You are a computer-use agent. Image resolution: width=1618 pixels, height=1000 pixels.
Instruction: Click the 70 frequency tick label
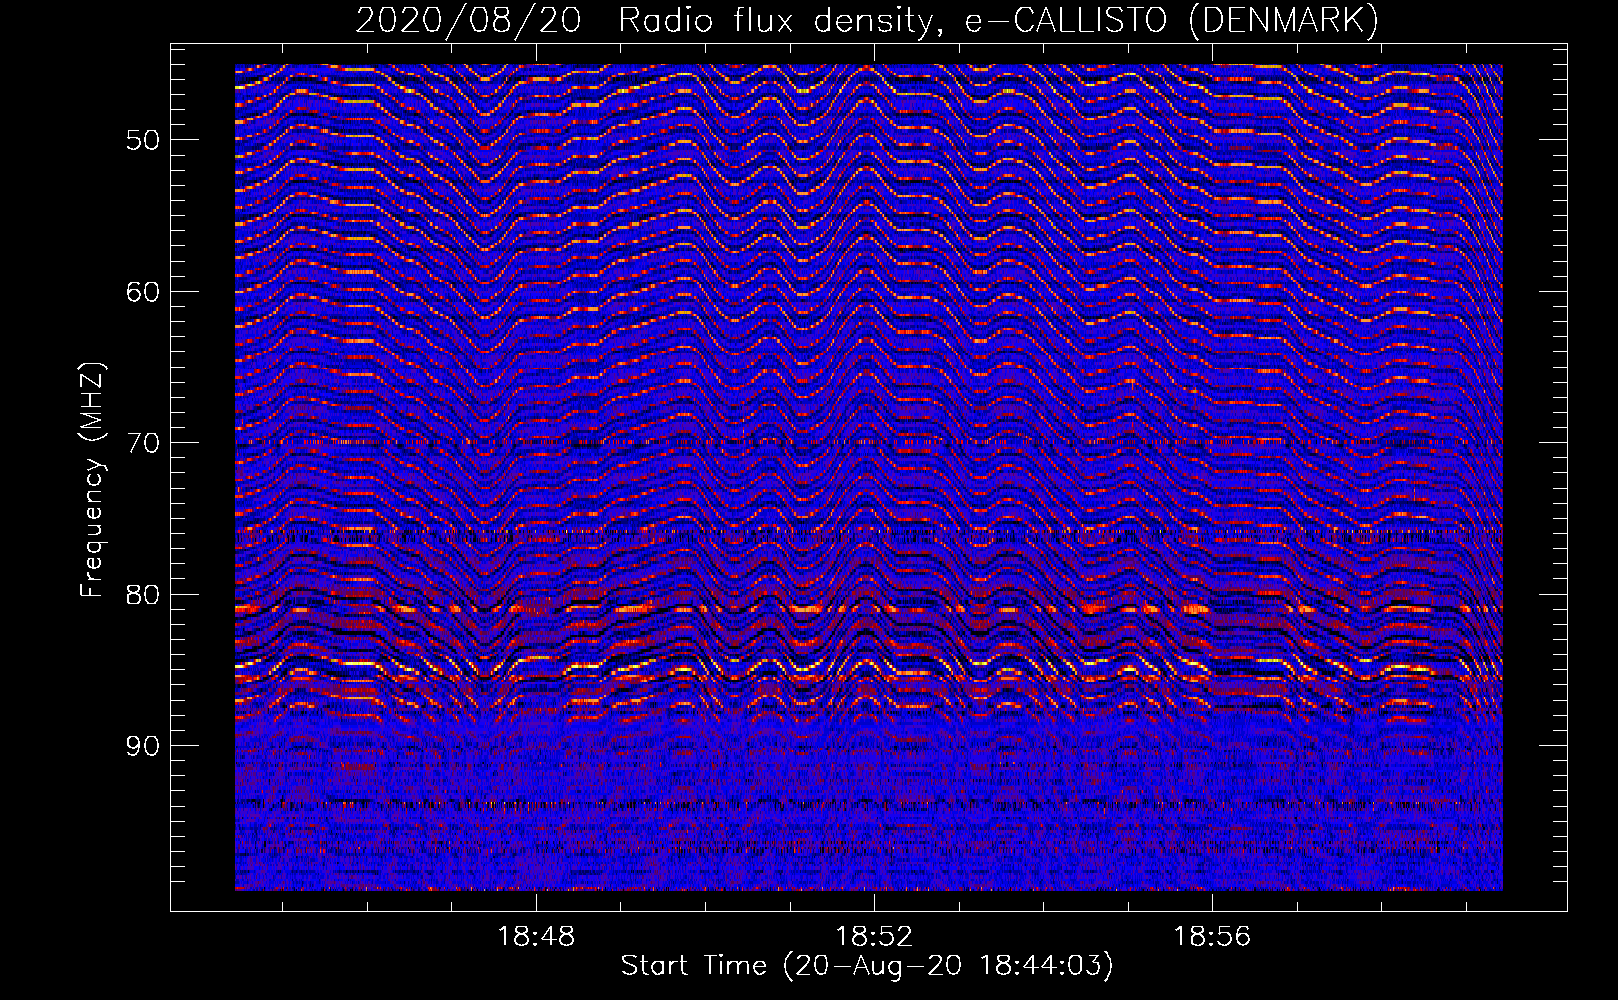(143, 443)
